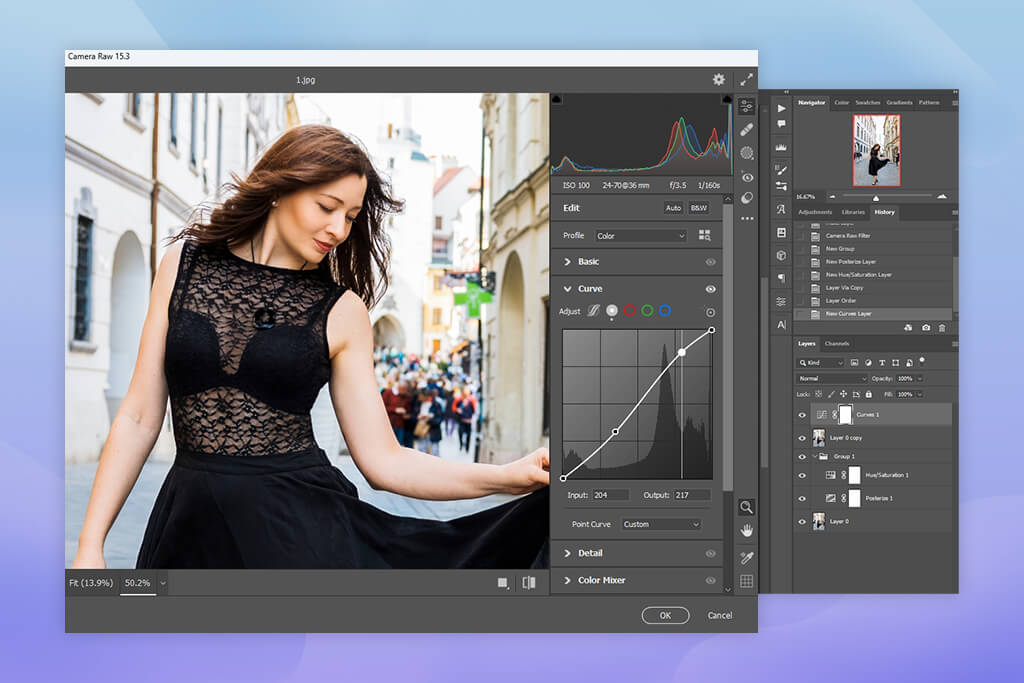Select the Edit sliders panel icon
Viewport: 1024px width, 683px height.
[746, 106]
